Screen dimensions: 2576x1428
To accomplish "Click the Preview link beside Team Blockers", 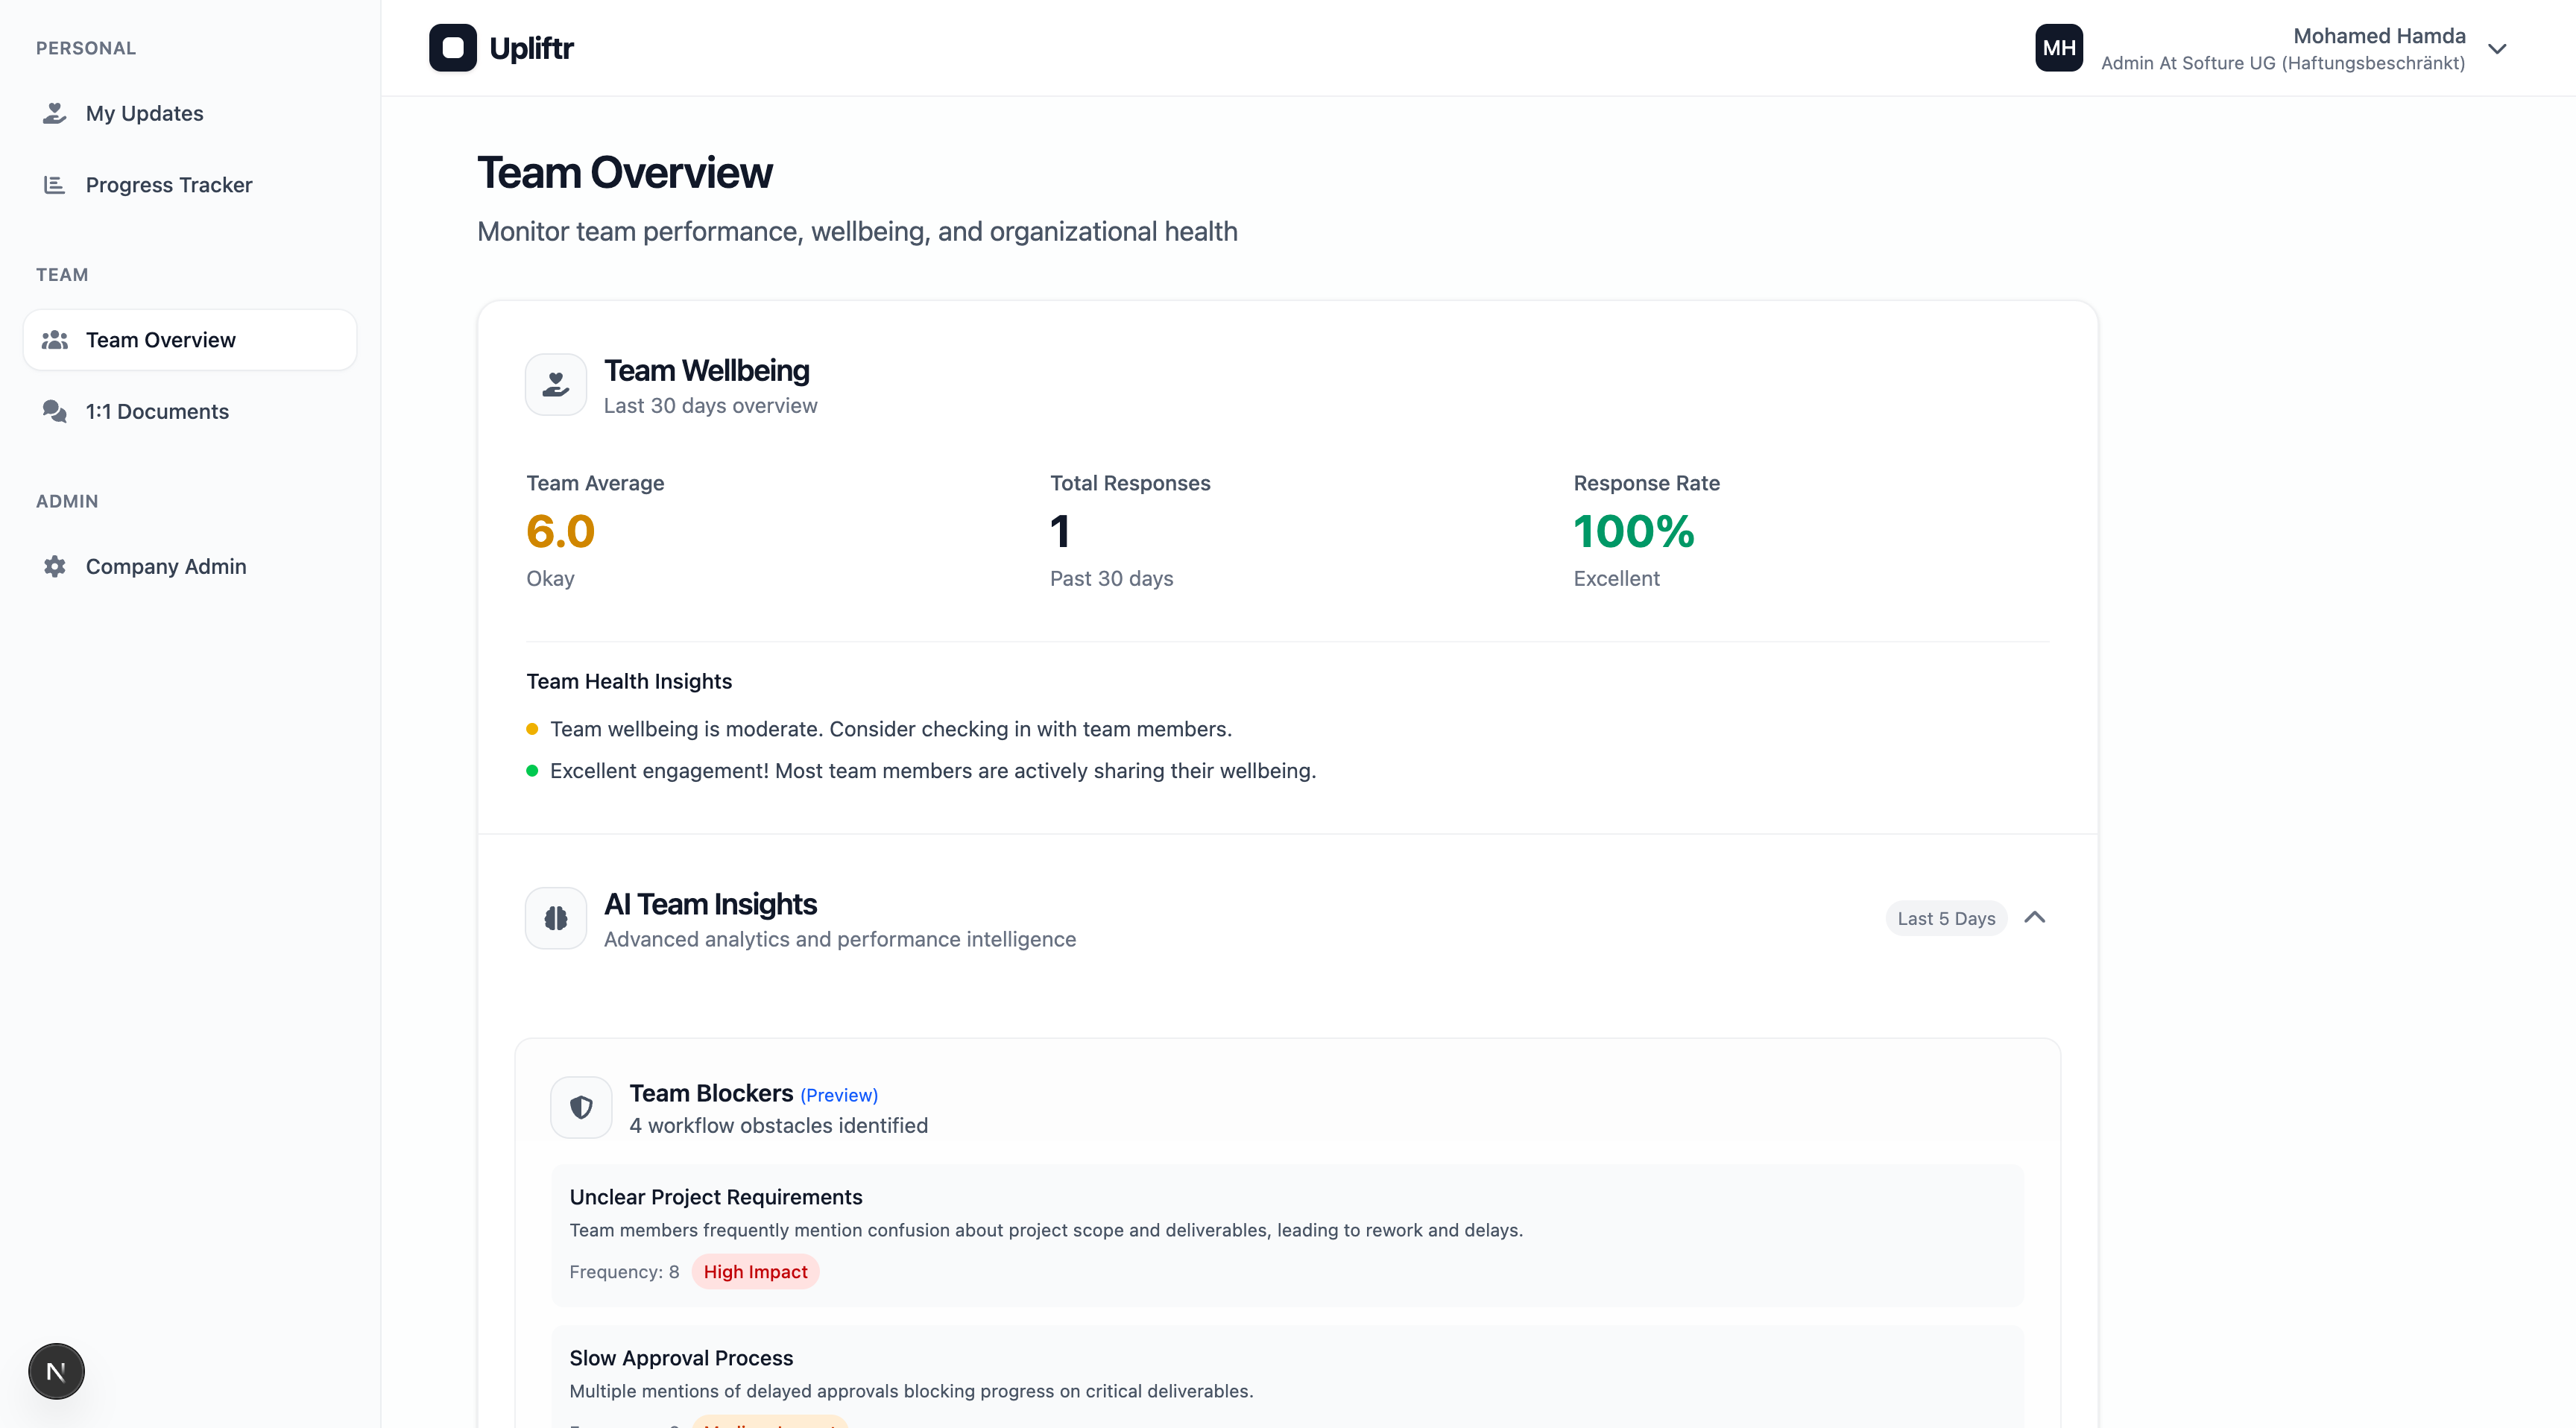I will point(839,1095).
